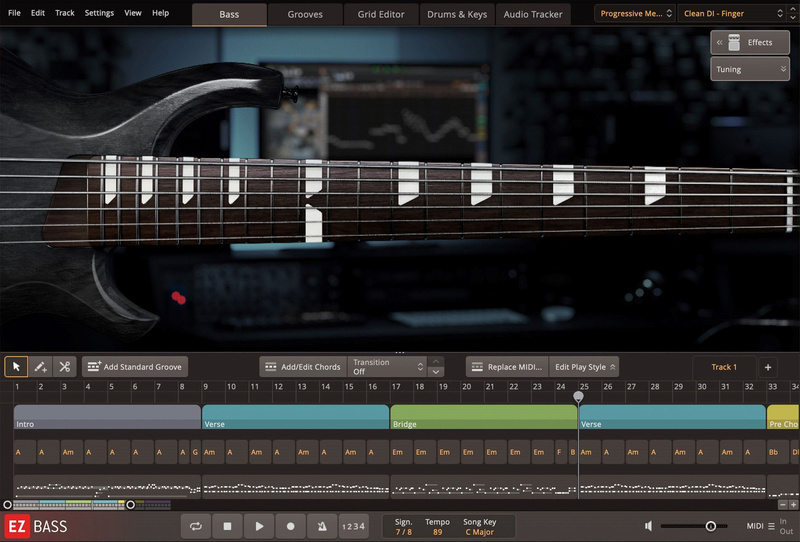800x542 pixels.
Task: Click the effects pedal icon
Action: pos(734,42)
